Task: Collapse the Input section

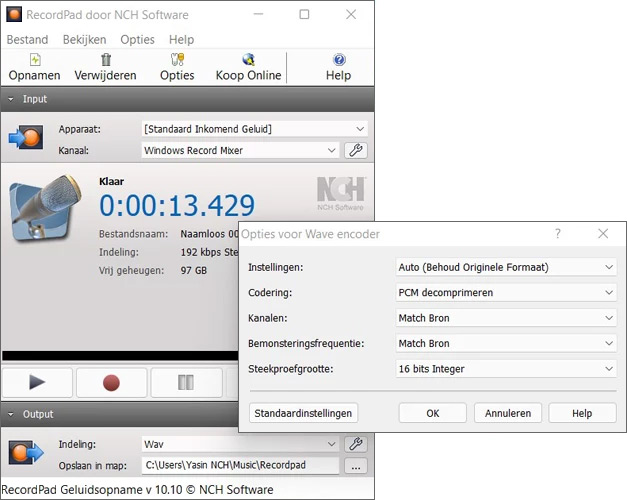Action: pyautogui.click(x=11, y=99)
